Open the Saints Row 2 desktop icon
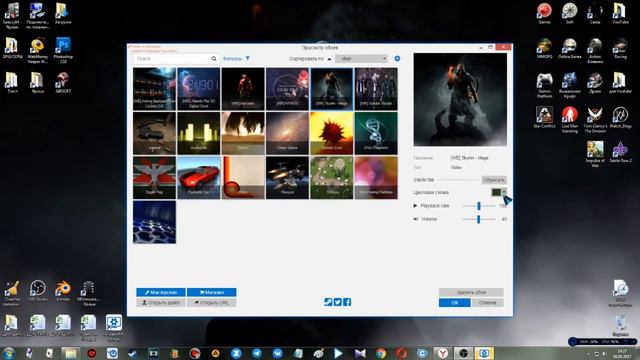Image resolution: width=640 pixels, height=360 pixels. coord(620,152)
